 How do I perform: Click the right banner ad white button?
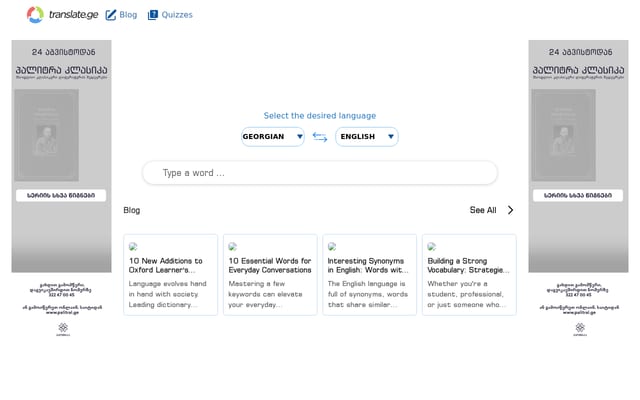[578, 196]
